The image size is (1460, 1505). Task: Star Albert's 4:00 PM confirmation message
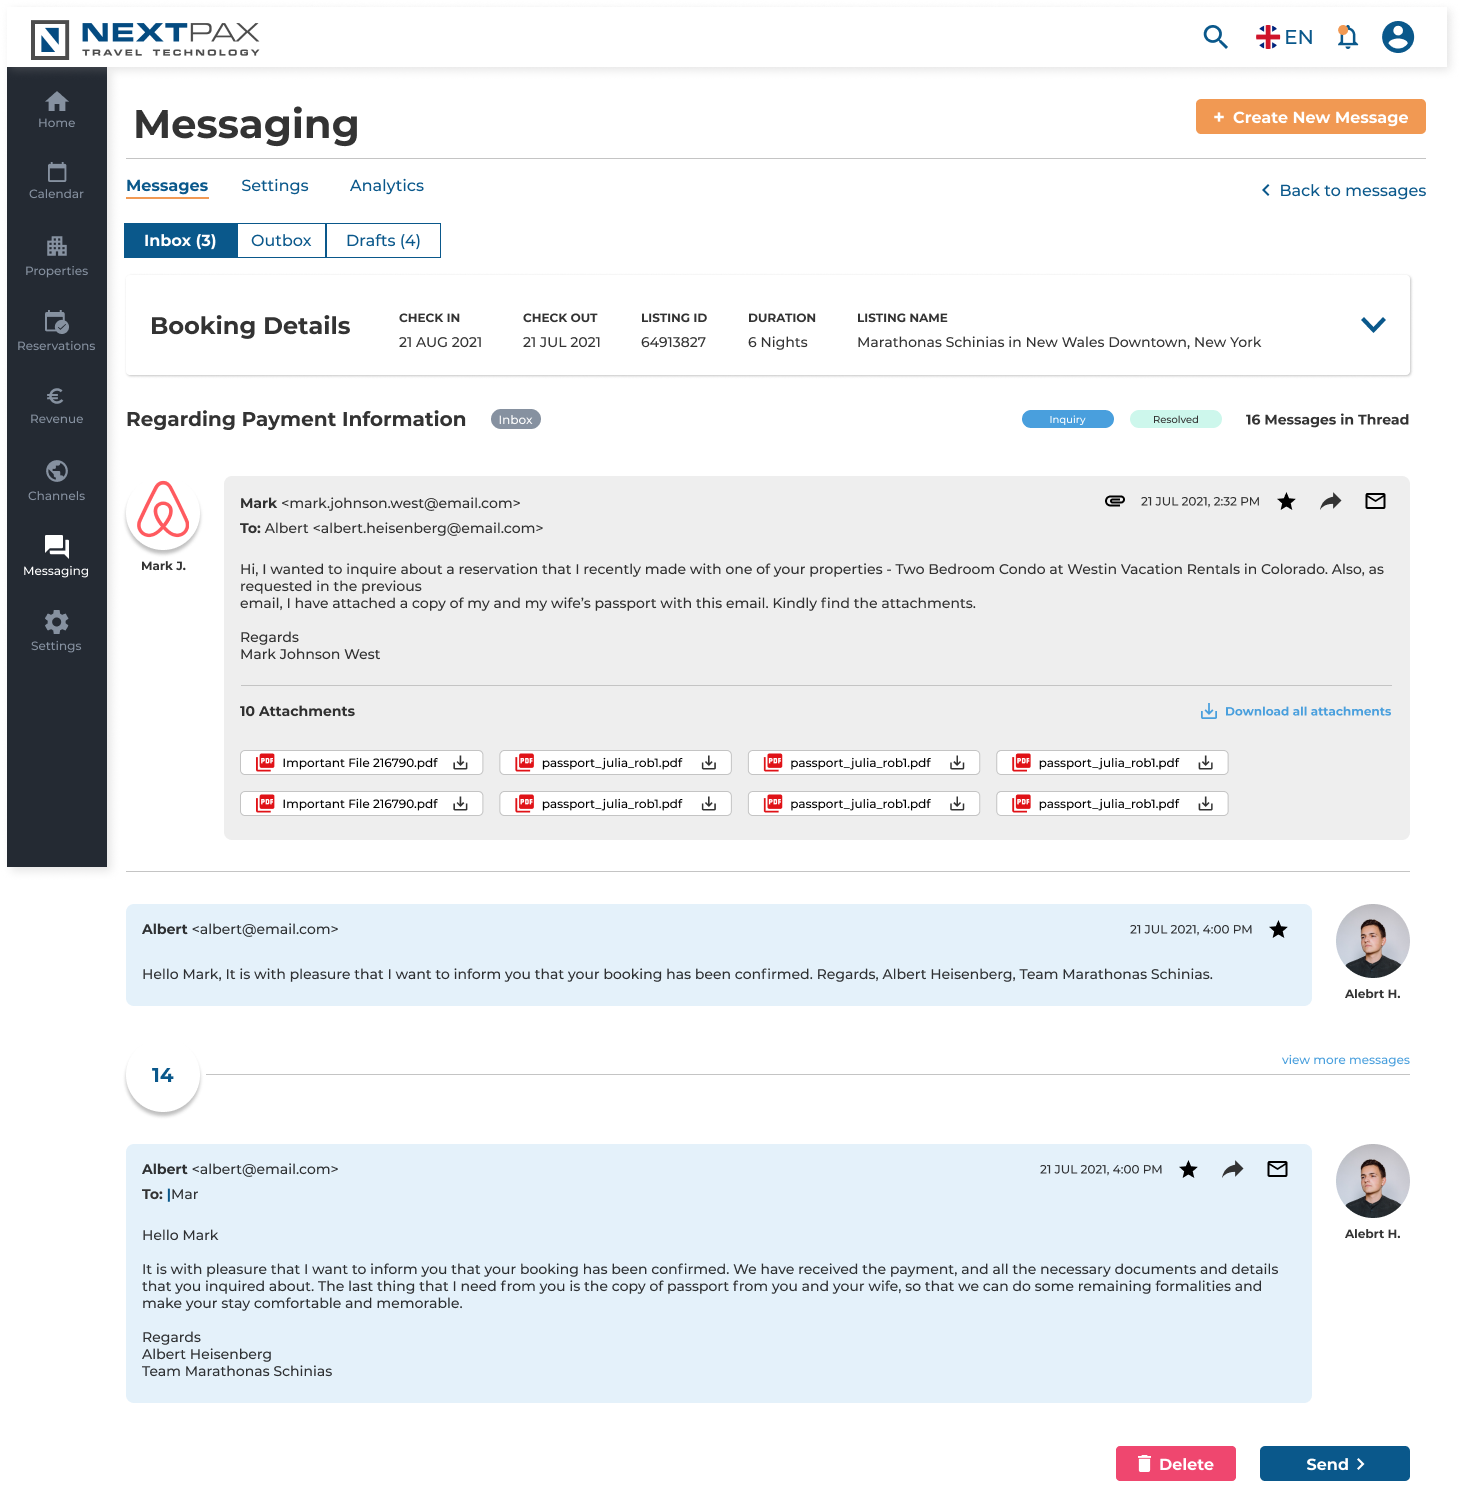click(x=1279, y=929)
